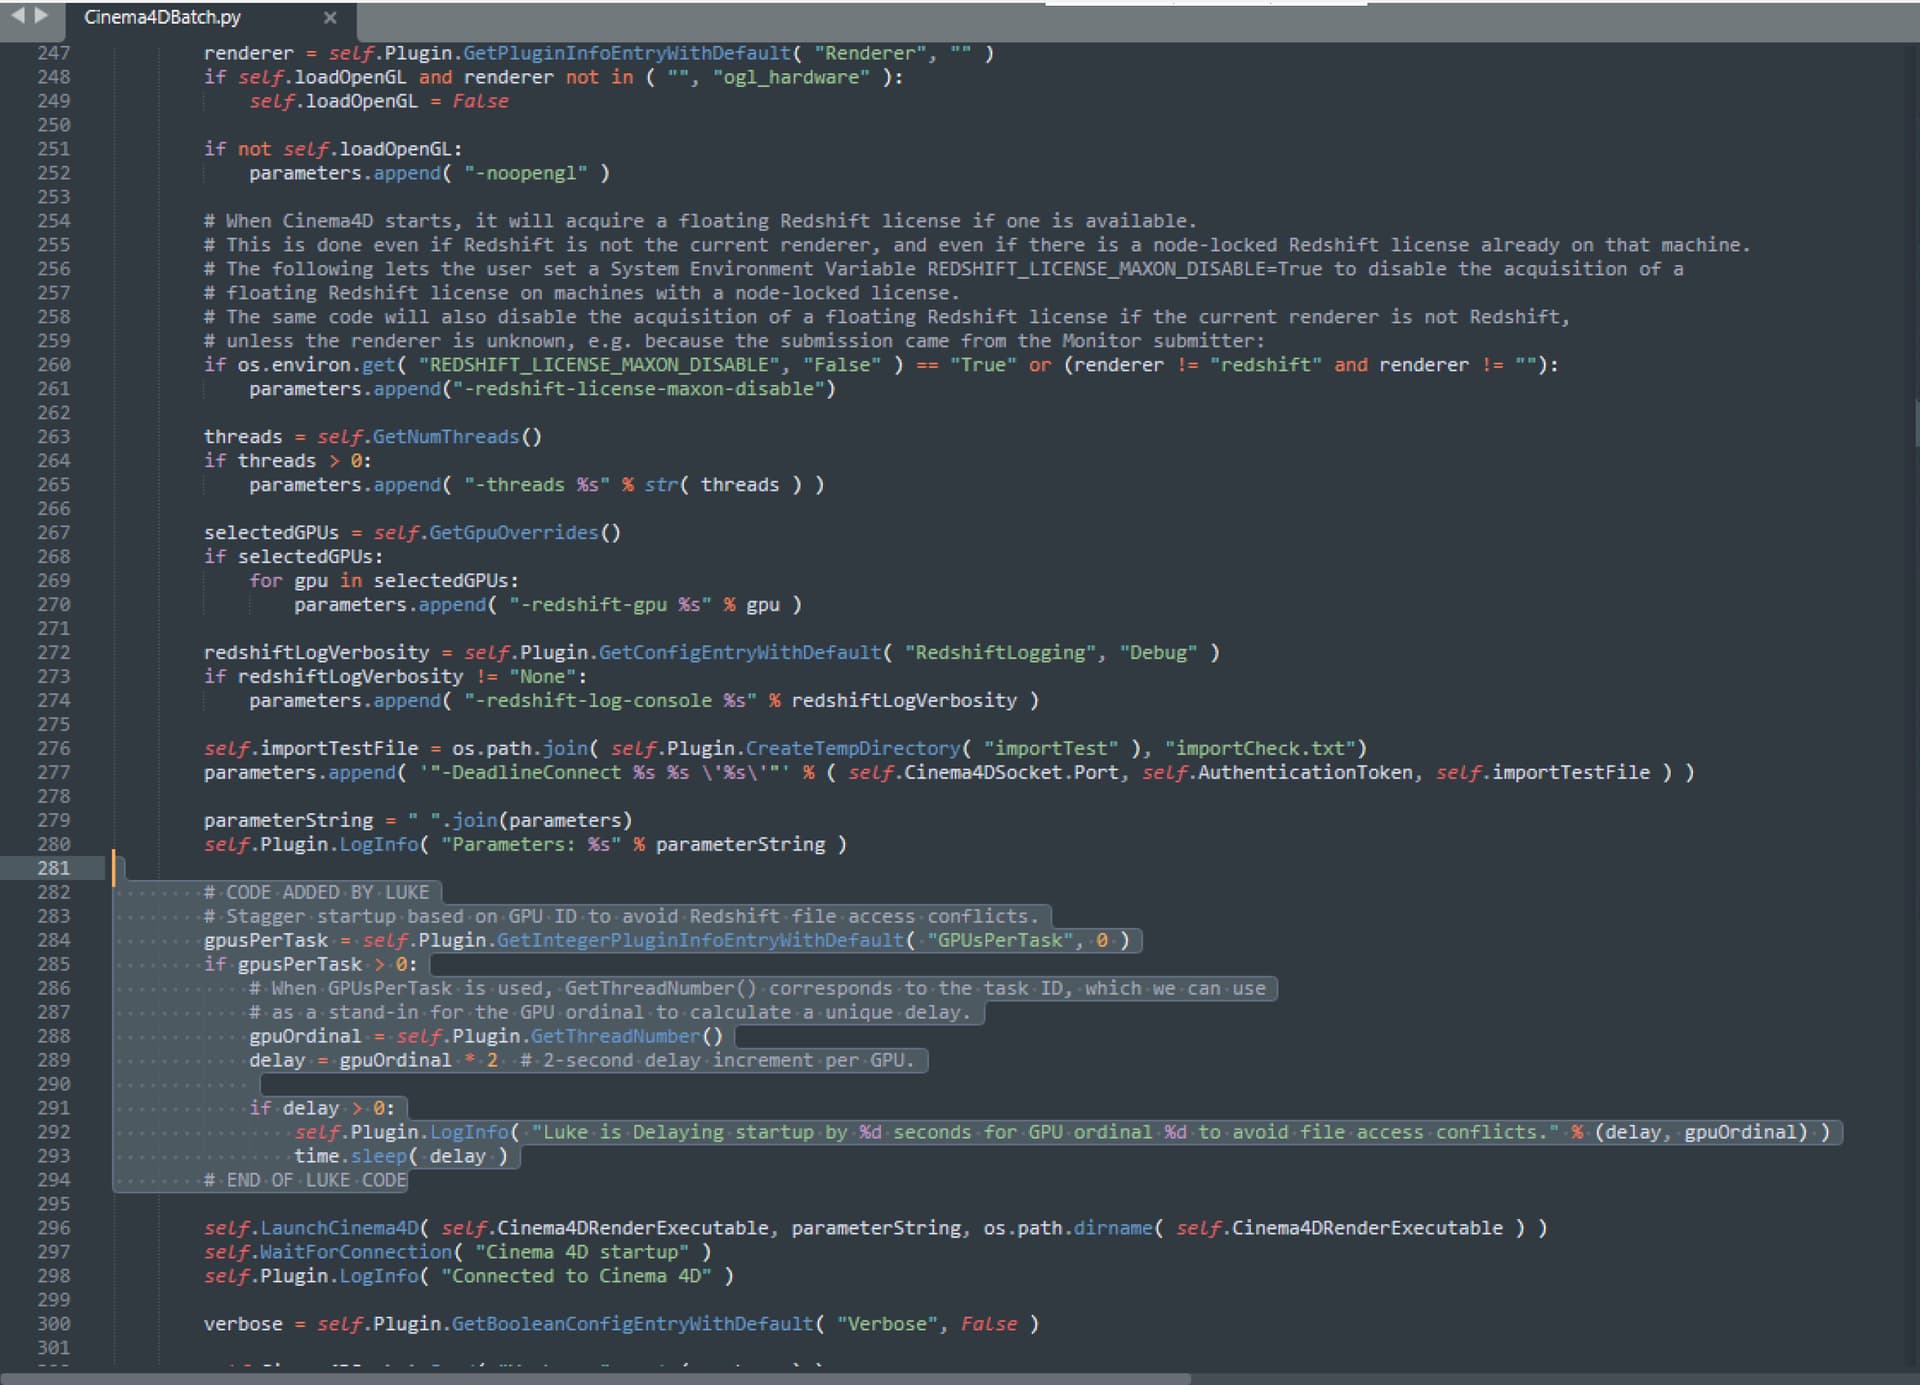This screenshot has width=1920, height=1385.
Task: Click the WaitForConnection method name
Action: 355,1252
